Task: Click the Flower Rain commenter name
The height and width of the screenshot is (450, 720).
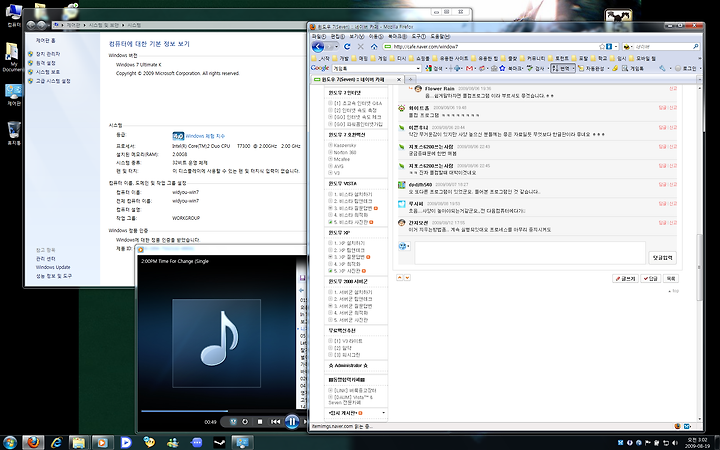Action: 439,88
